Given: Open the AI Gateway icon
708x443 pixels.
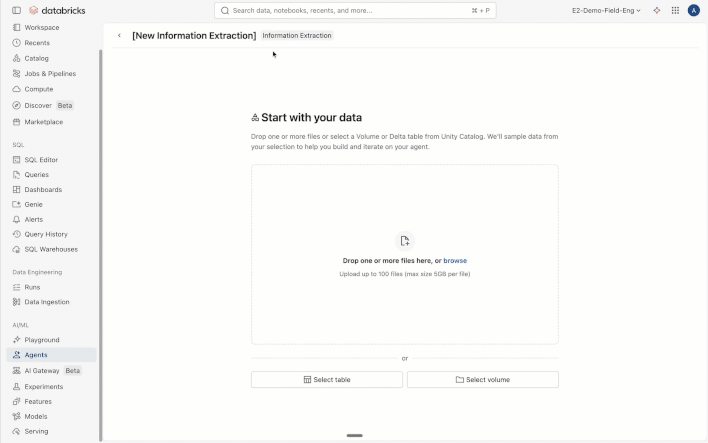Looking at the screenshot, I should tap(17, 371).
